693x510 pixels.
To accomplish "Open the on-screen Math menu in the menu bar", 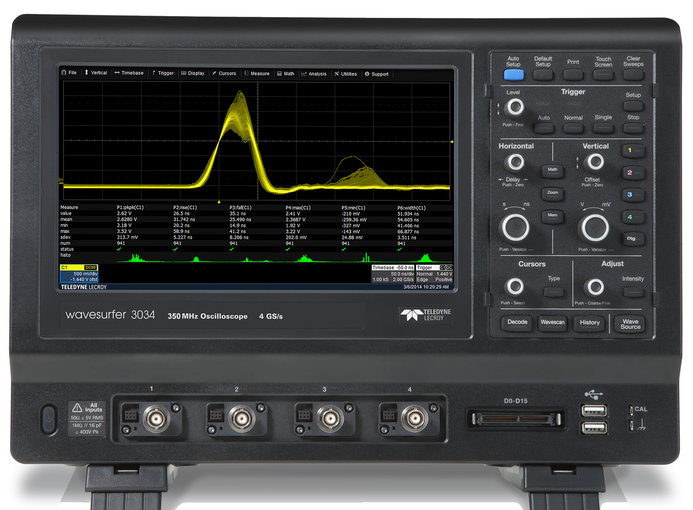I will (x=286, y=74).
